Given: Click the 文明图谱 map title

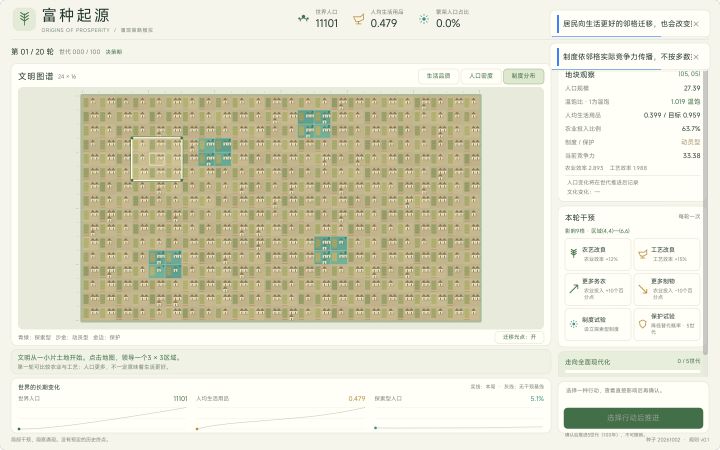Looking at the screenshot, I should (x=35, y=76).
